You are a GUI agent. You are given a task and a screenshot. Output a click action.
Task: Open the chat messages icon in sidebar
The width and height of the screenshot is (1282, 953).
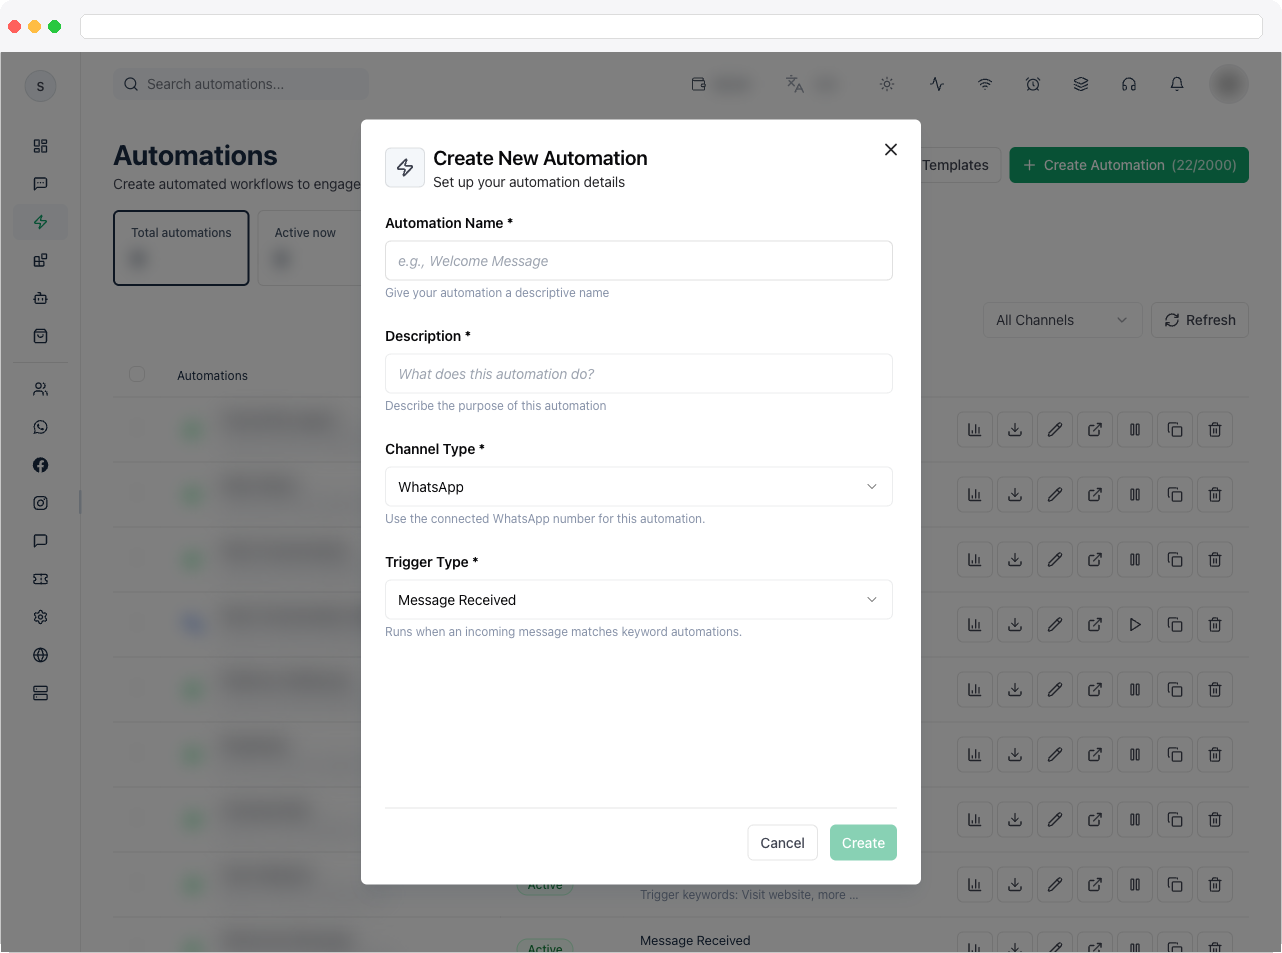tap(40, 184)
